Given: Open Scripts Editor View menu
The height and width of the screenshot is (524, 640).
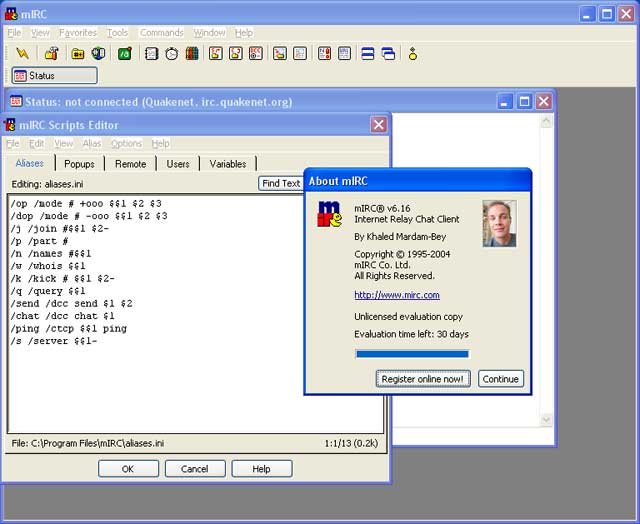Looking at the screenshot, I should [63, 144].
